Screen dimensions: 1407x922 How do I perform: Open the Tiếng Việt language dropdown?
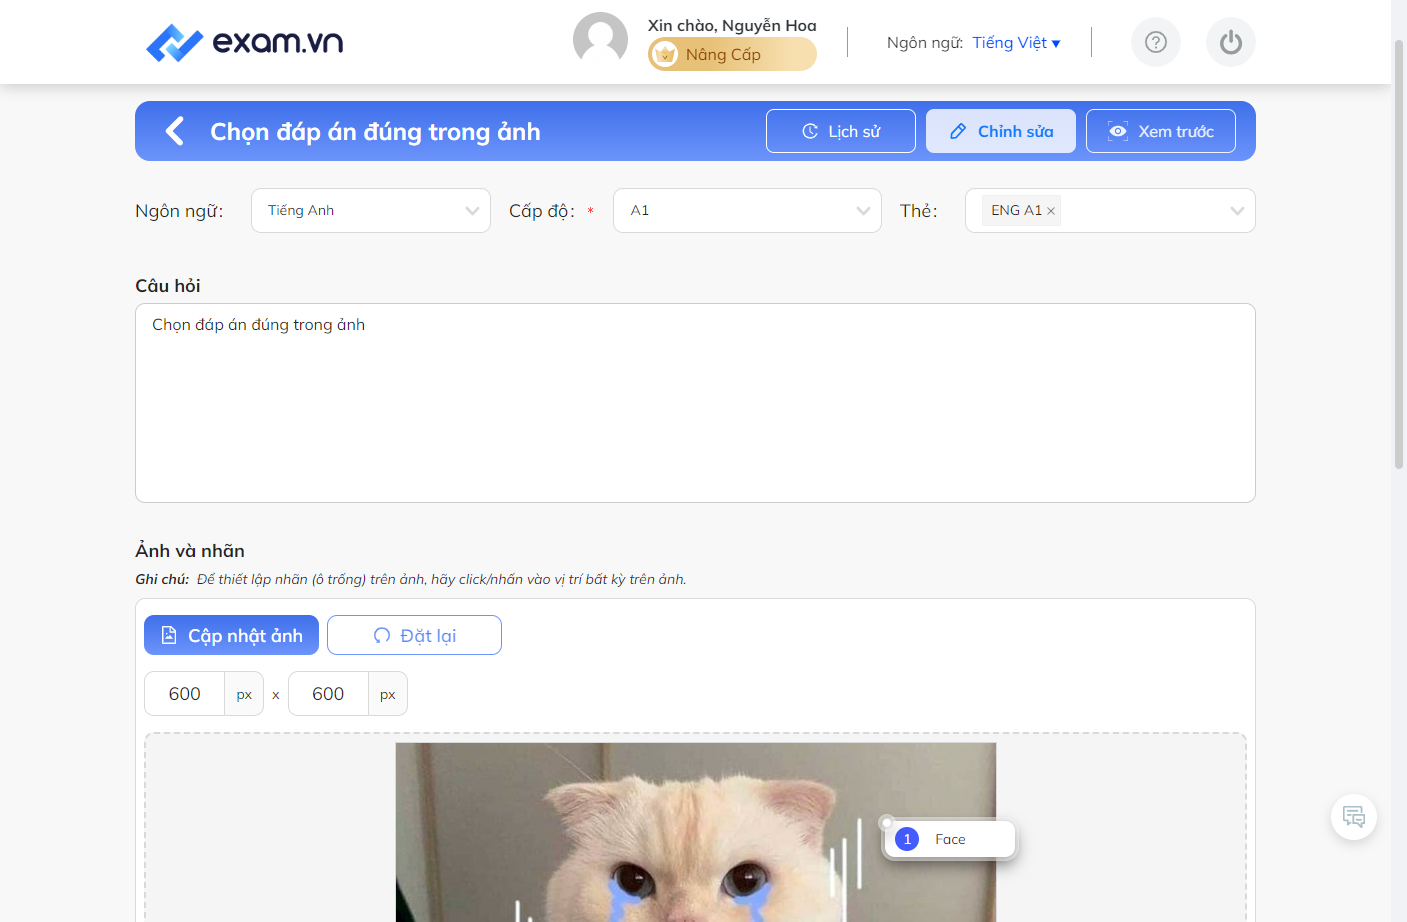click(1016, 42)
